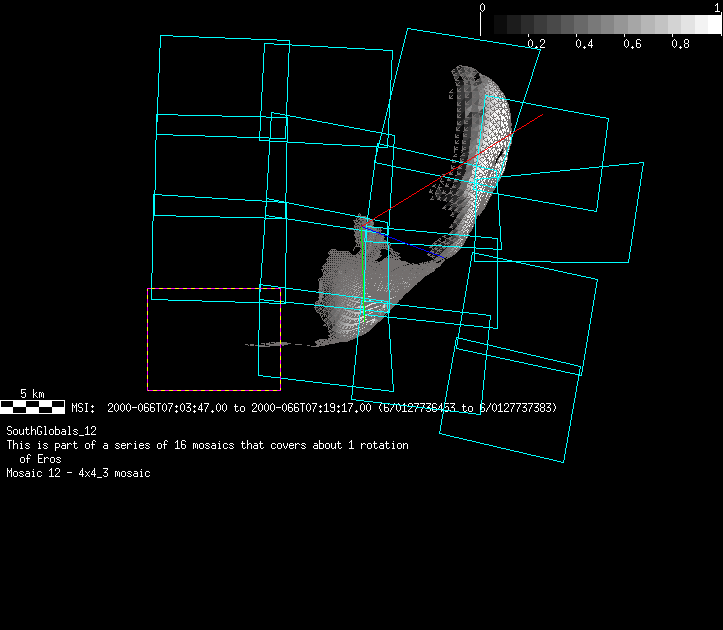Click the 5 km checkered scale bar
The image size is (723, 630).
(33, 407)
